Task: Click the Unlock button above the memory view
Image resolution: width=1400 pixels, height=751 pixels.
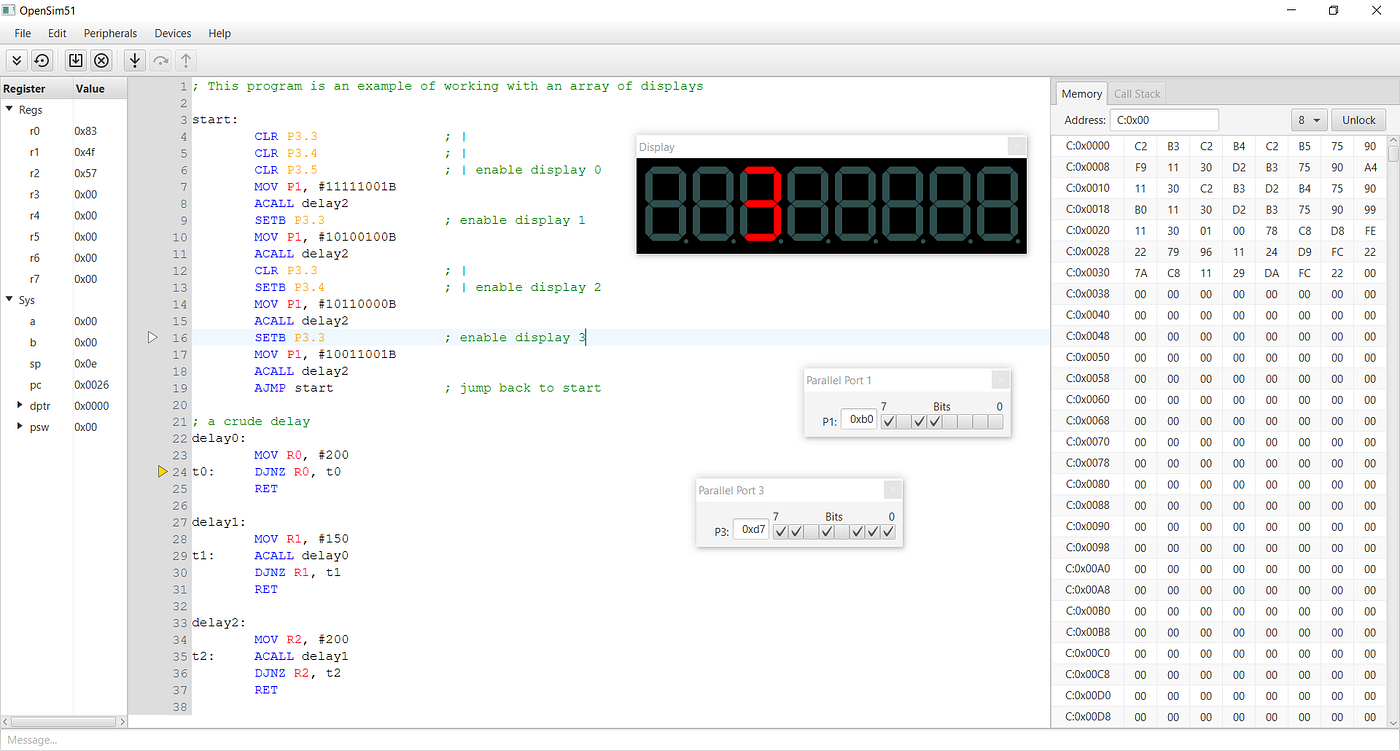Action: coord(1358,119)
